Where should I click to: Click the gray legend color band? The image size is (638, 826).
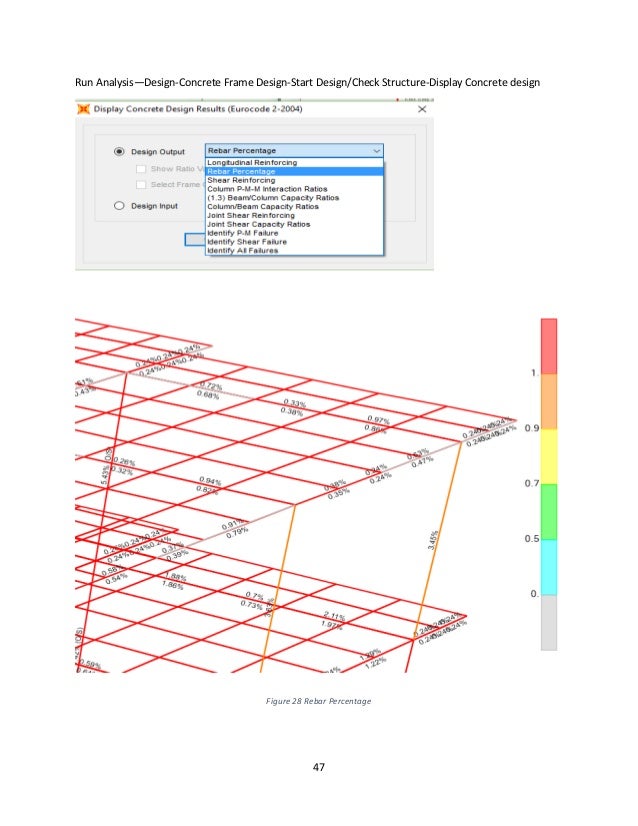pyautogui.click(x=548, y=622)
